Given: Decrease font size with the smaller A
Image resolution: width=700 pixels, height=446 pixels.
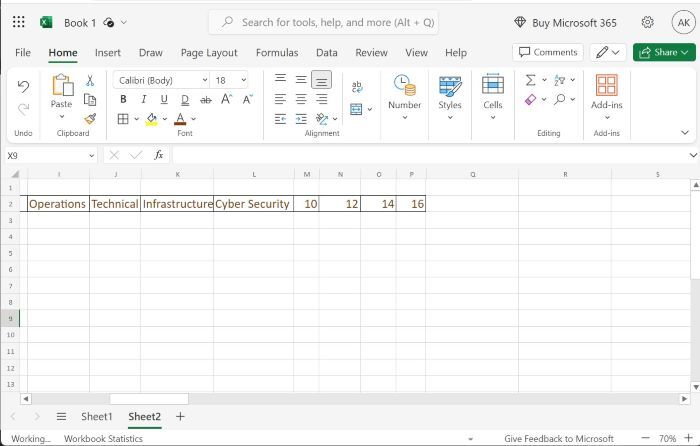Looking at the screenshot, I should (247, 99).
